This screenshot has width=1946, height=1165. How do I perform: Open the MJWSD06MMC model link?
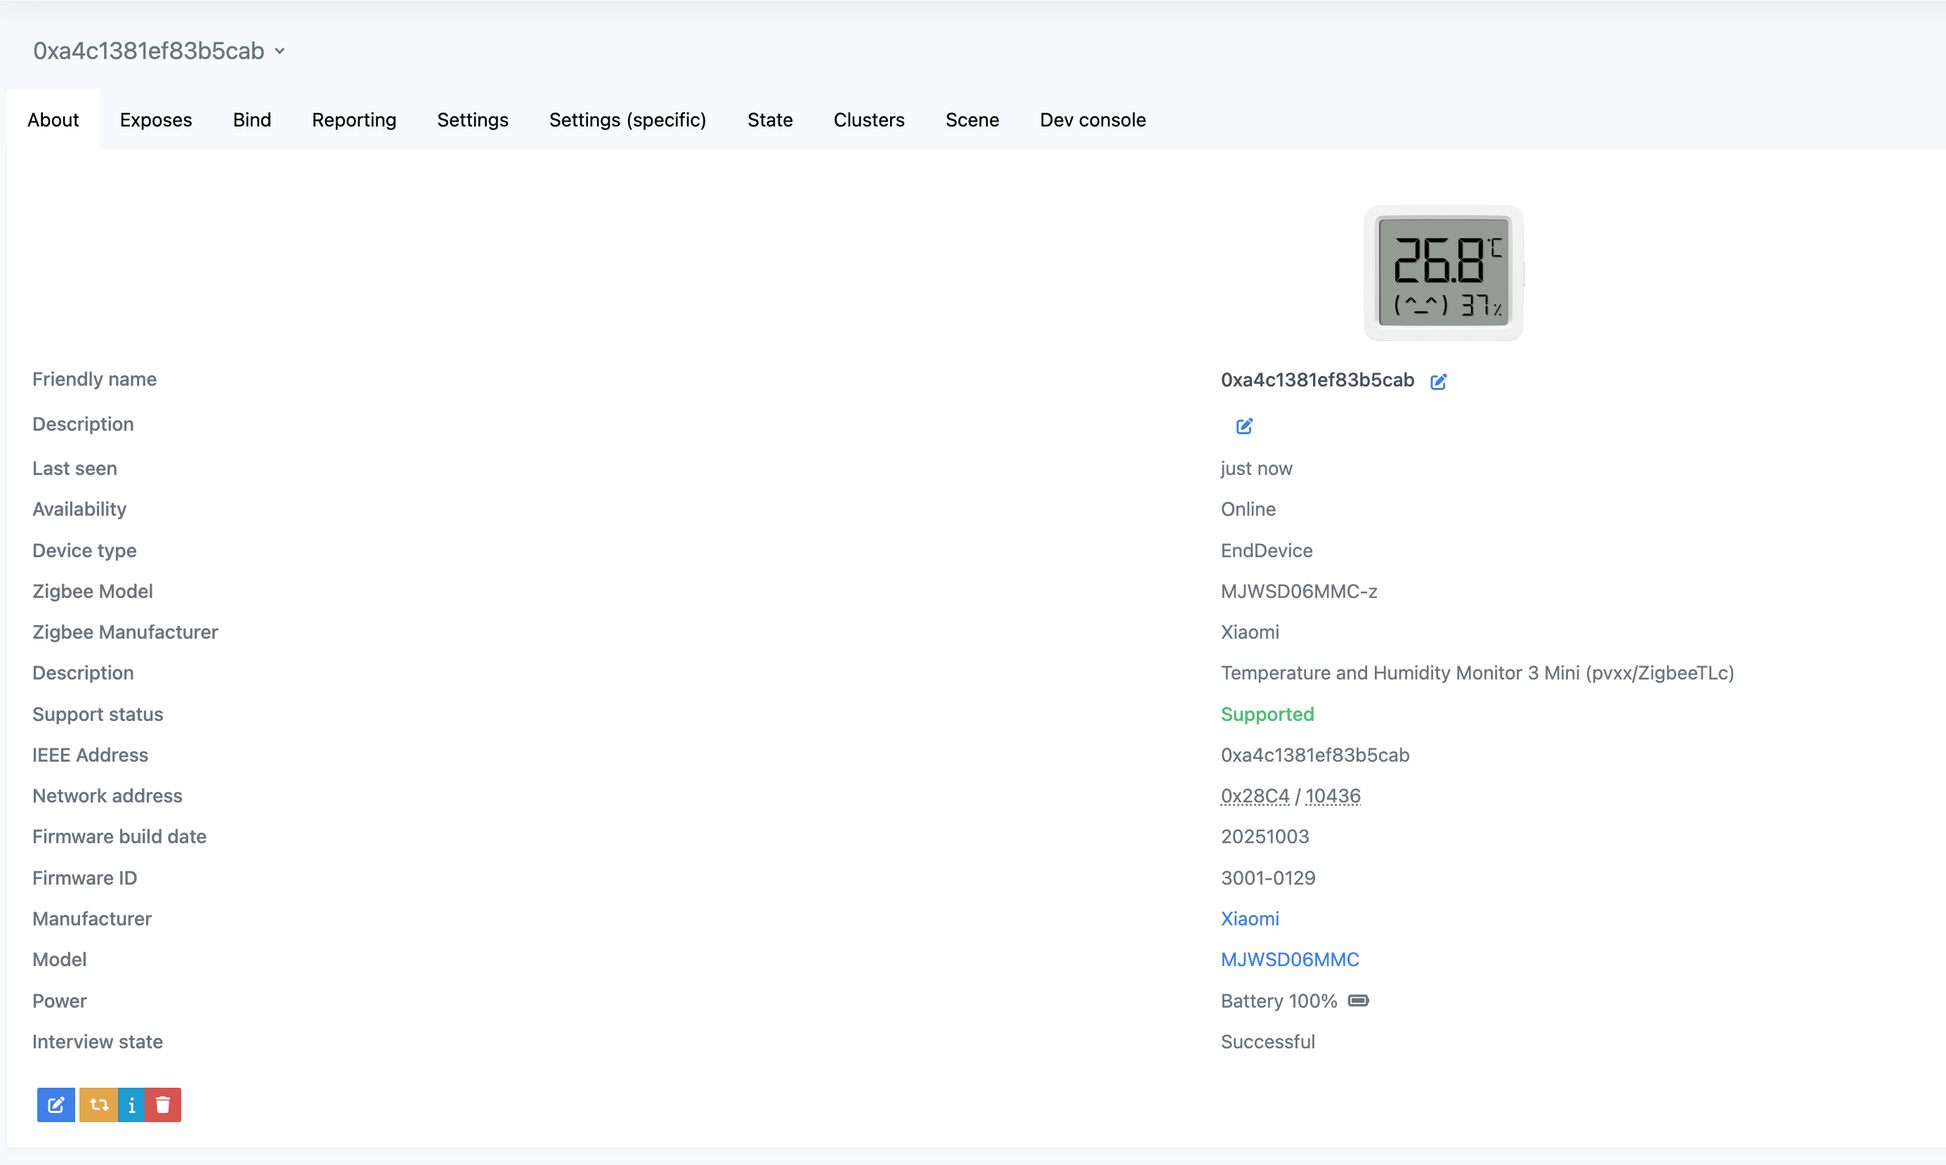pos(1289,960)
